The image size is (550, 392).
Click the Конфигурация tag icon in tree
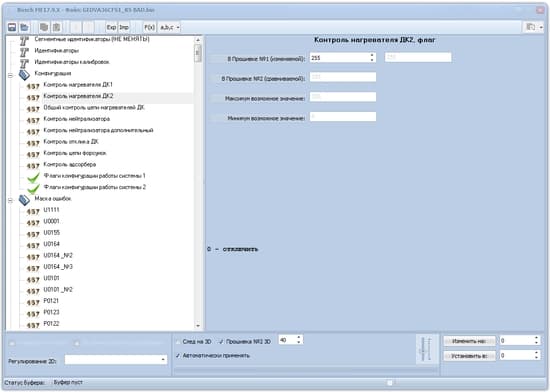pyautogui.click(x=24, y=74)
